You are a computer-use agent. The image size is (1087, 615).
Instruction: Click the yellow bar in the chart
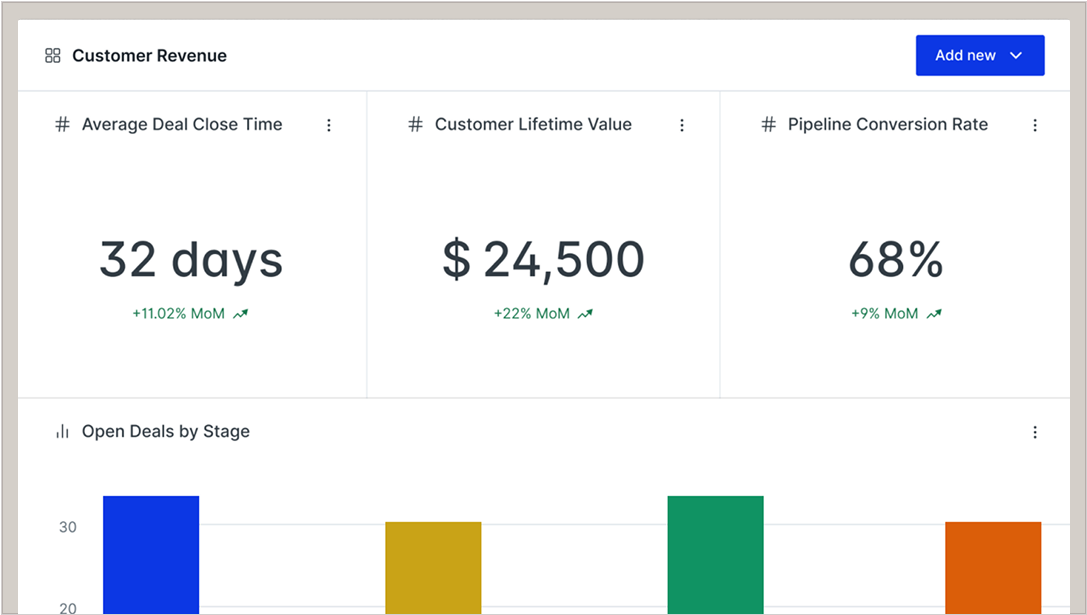(x=433, y=567)
